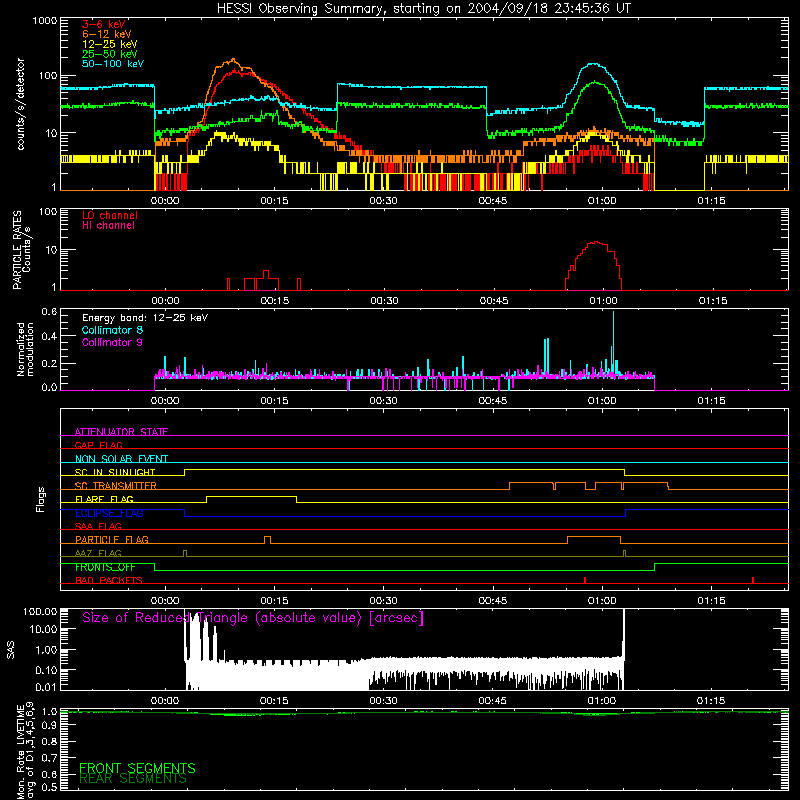Click the HI channel legend label

point(108,226)
